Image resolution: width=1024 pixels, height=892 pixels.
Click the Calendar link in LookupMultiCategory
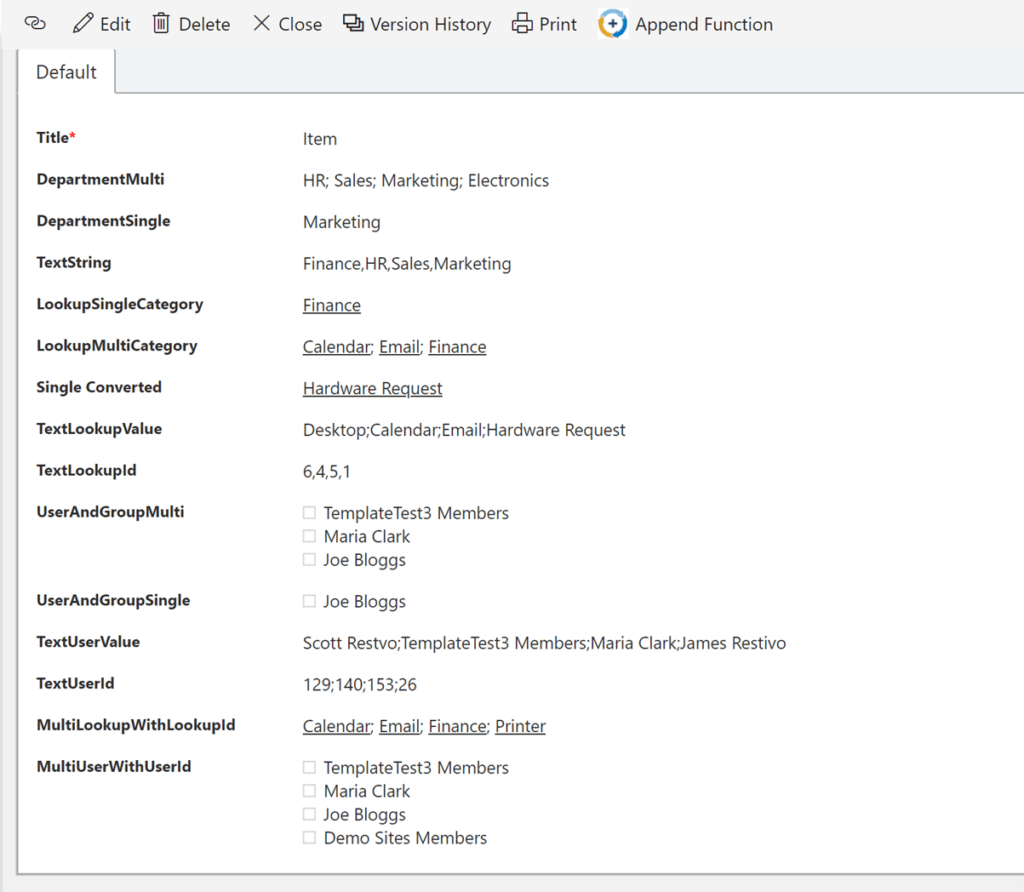(336, 347)
